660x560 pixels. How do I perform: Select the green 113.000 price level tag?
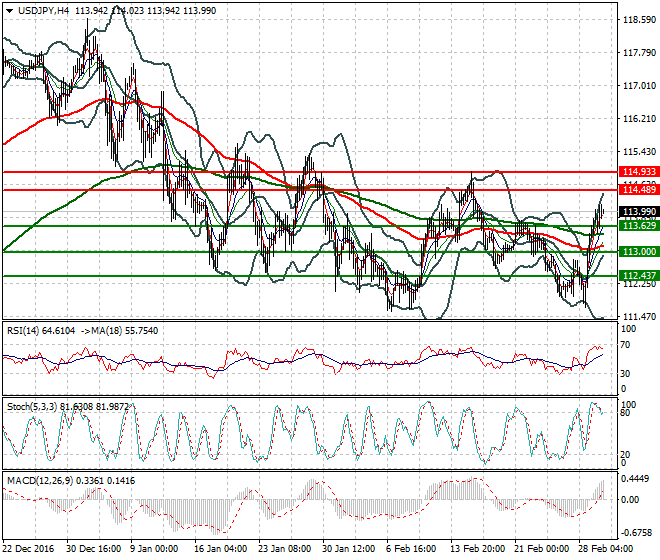[638, 252]
